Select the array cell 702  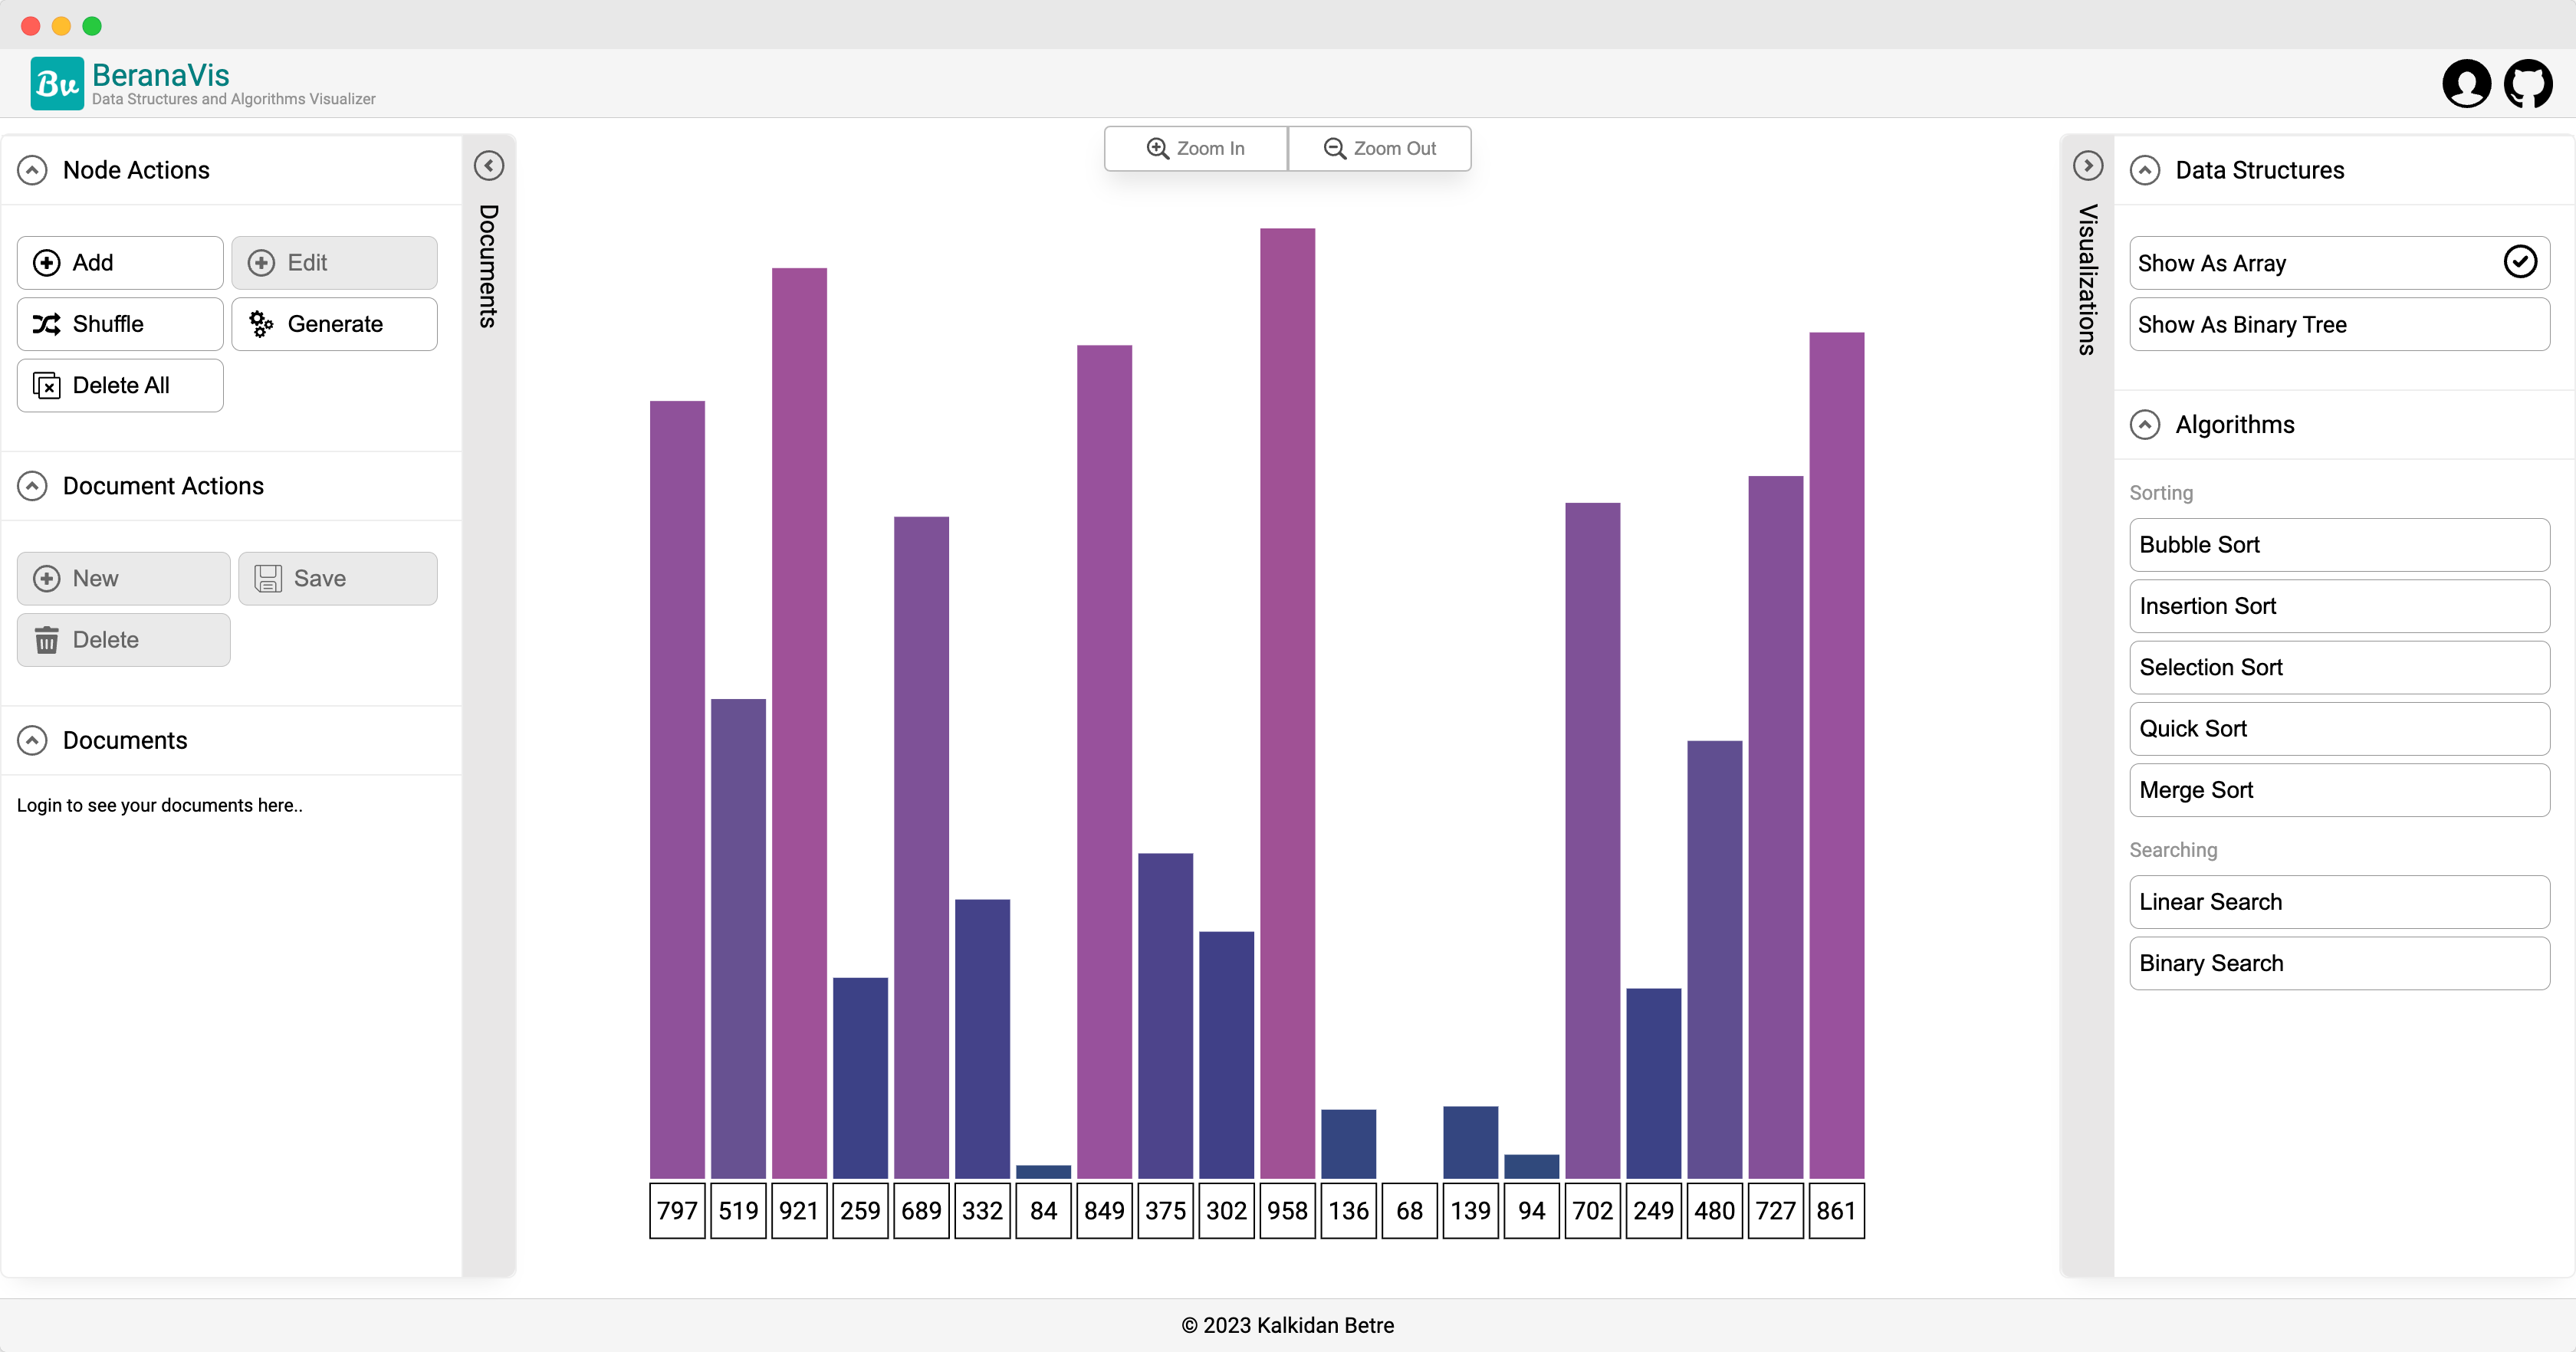click(1592, 1211)
